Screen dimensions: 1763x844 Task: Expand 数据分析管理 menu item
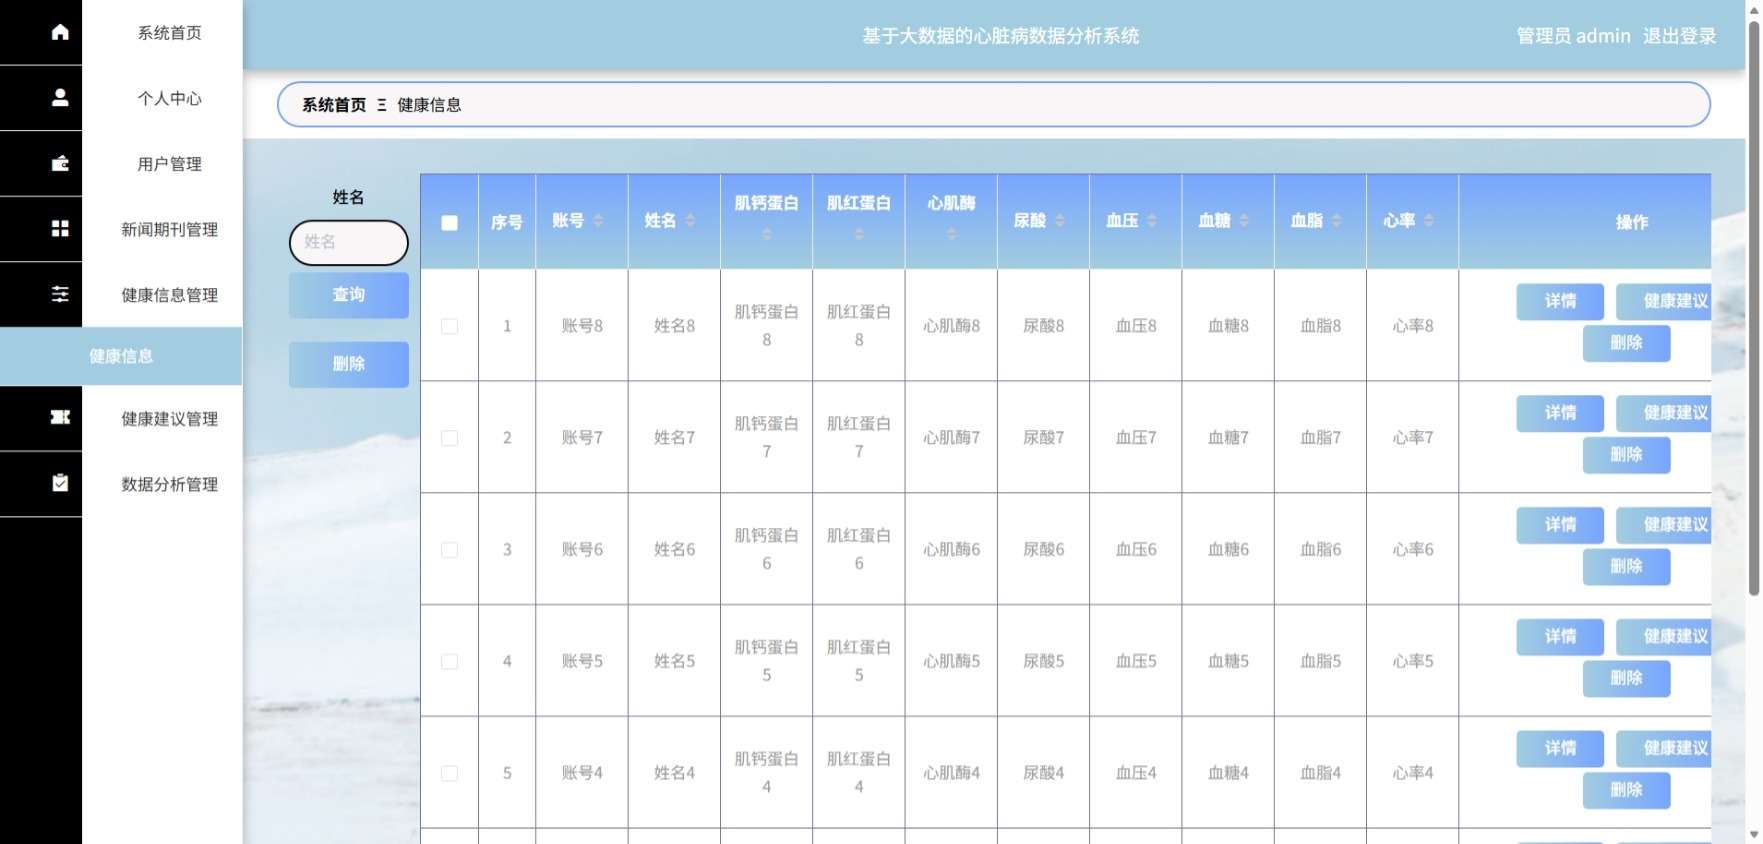[169, 484]
